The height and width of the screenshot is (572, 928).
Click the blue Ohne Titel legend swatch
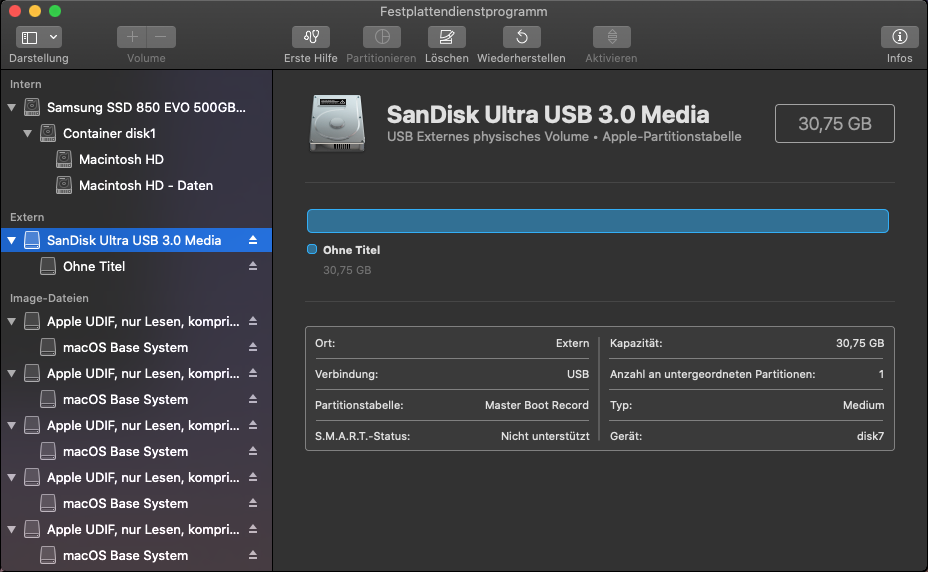[x=312, y=249]
